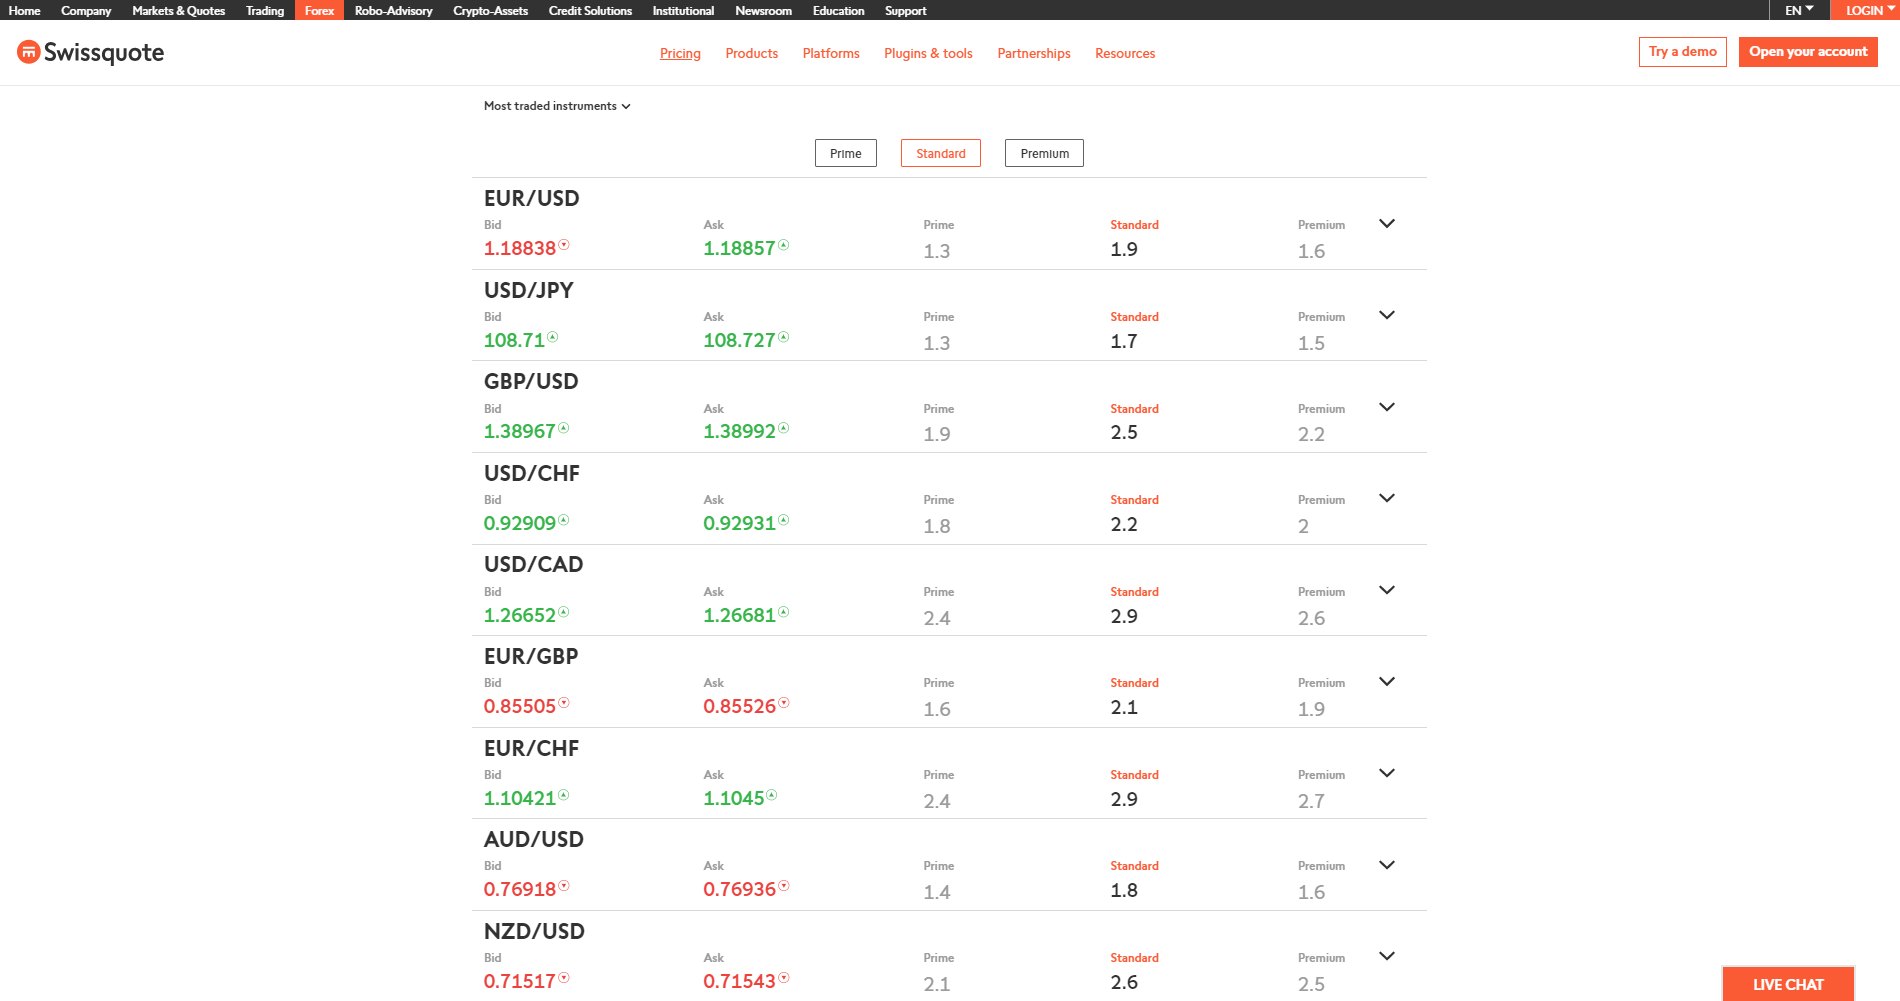Open Support in top bar

905,10
